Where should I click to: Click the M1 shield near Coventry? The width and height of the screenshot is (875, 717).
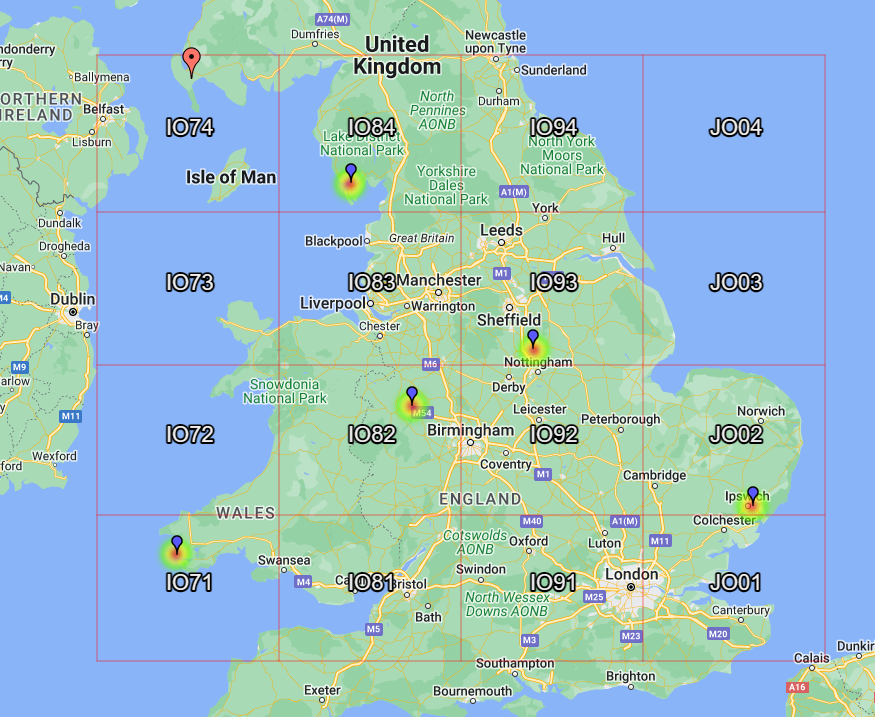pos(543,474)
